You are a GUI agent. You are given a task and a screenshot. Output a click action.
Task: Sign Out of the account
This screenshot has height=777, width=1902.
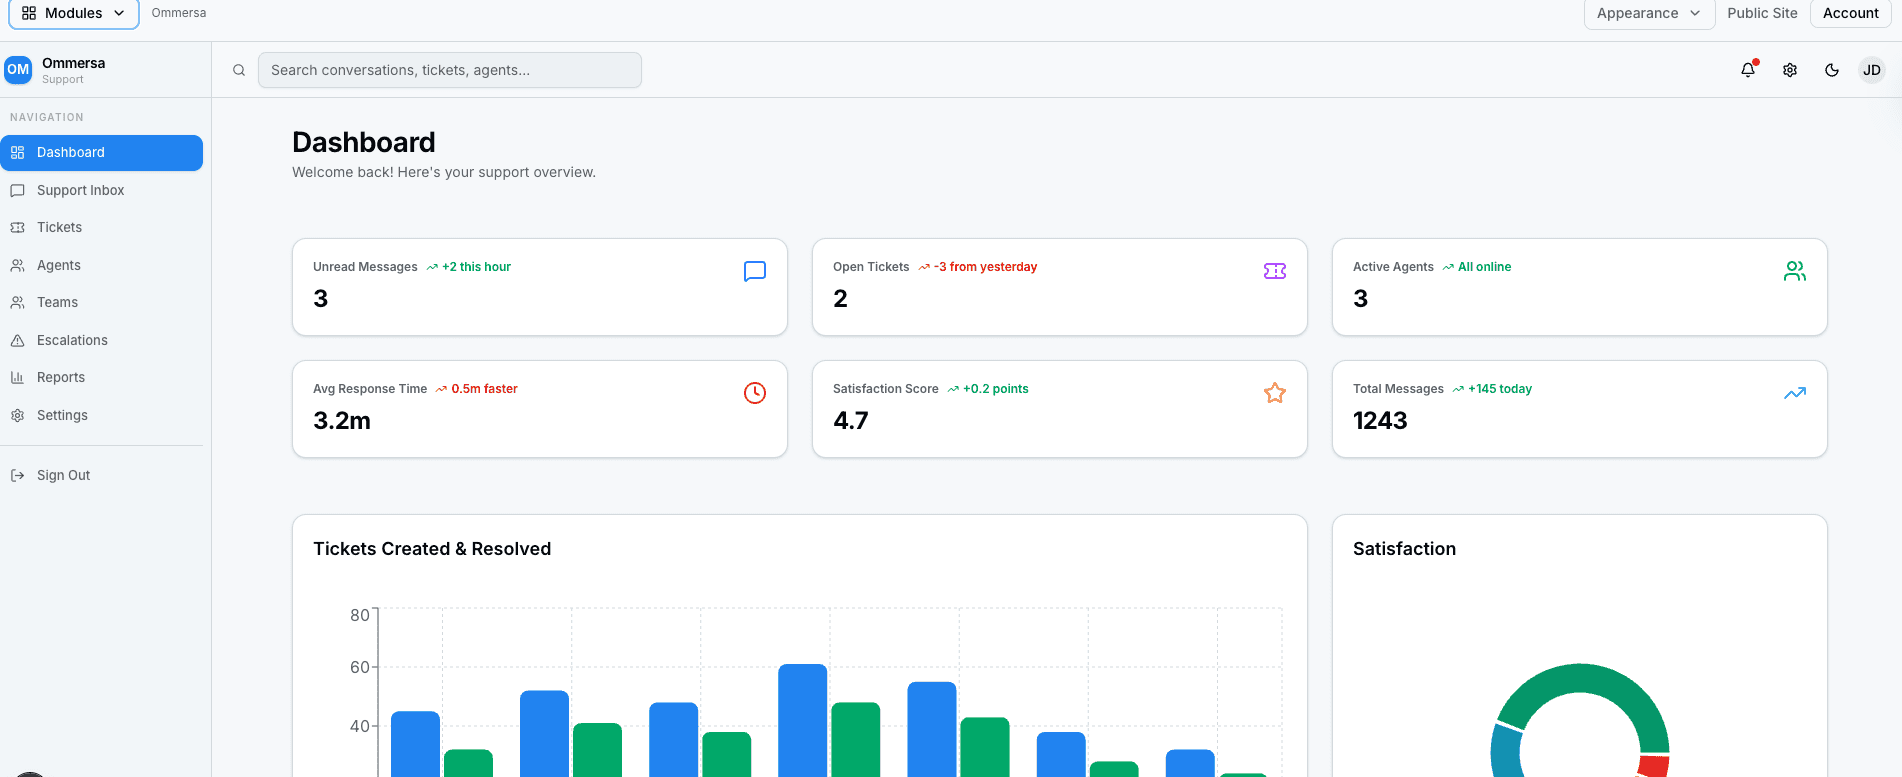[101, 475]
